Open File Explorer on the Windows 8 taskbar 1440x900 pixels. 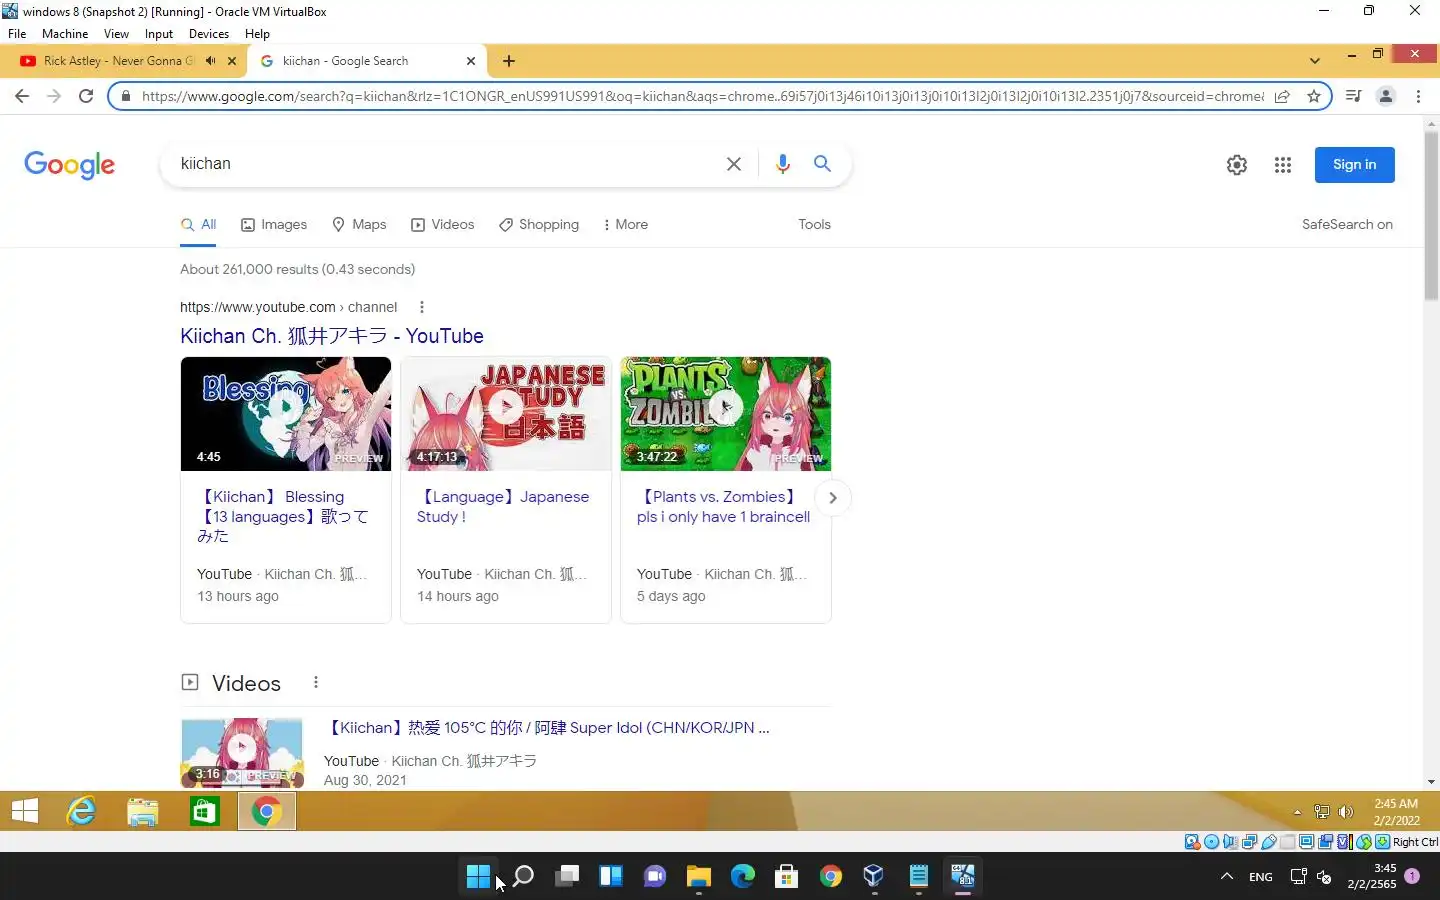[x=143, y=811]
